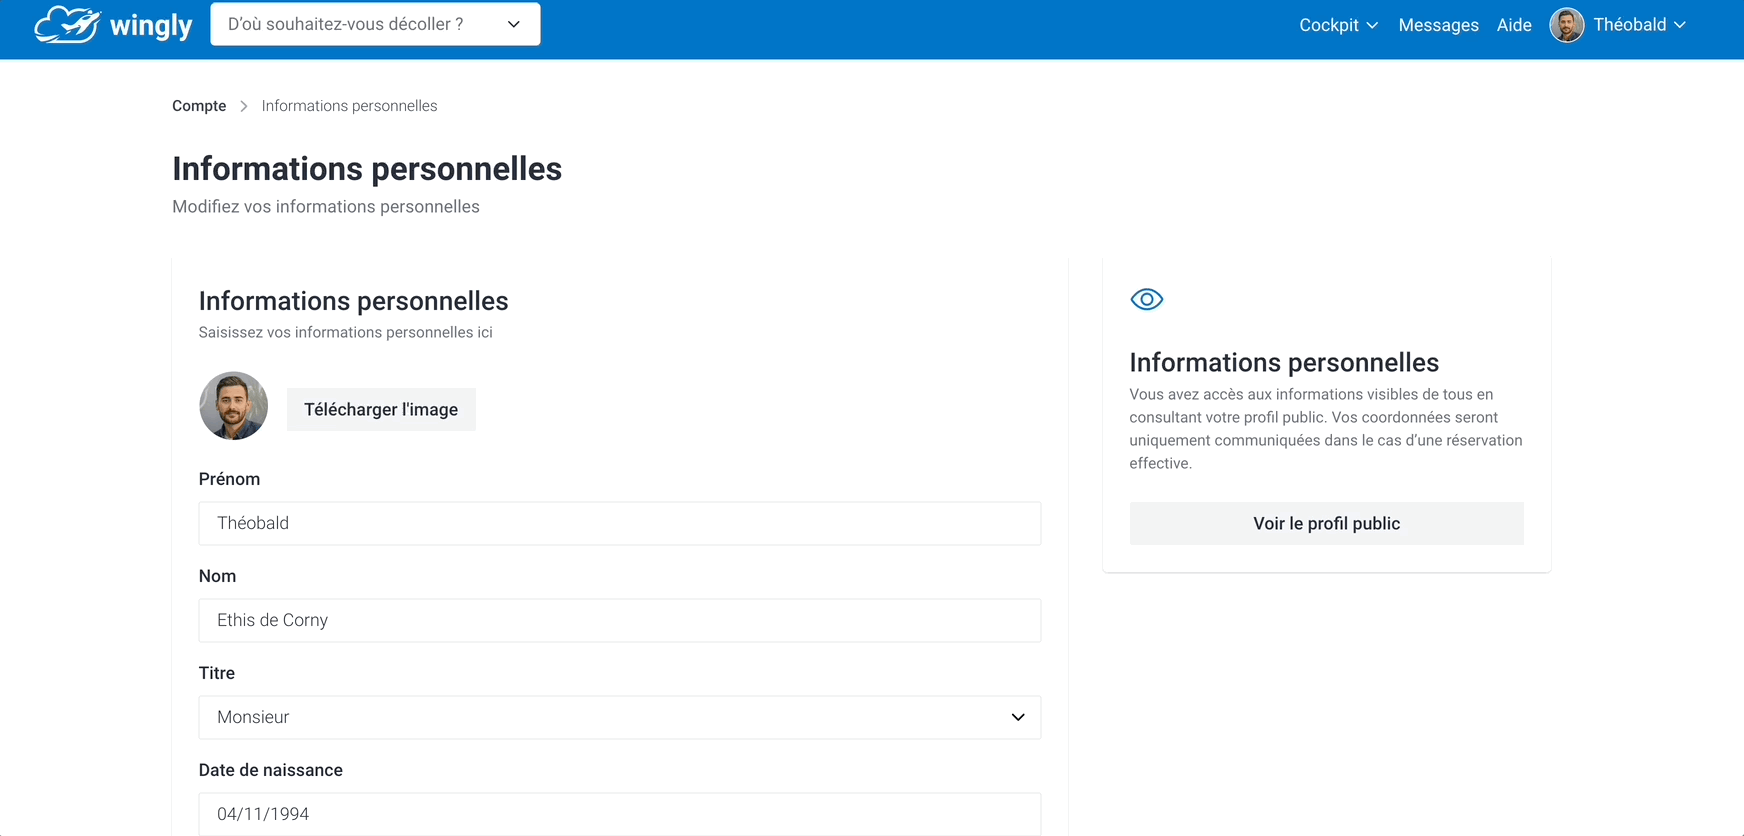Click the Saisissez vos informations personnelles ici text

pyautogui.click(x=345, y=333)
